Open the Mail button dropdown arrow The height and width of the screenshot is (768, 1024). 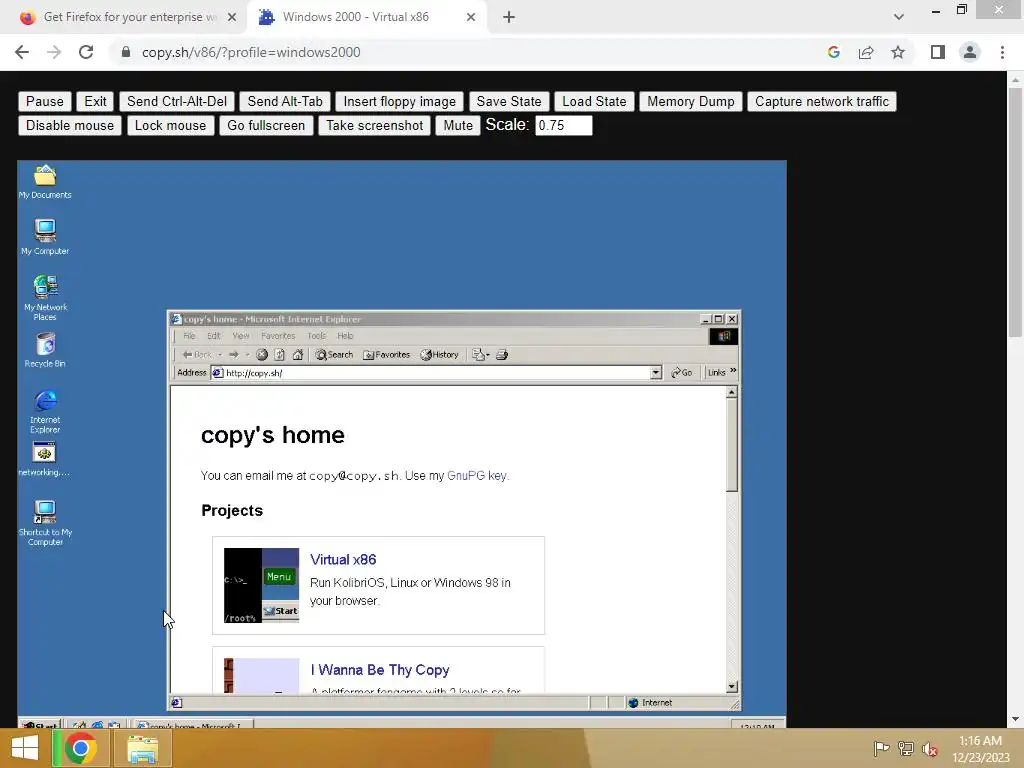[488, 355]
